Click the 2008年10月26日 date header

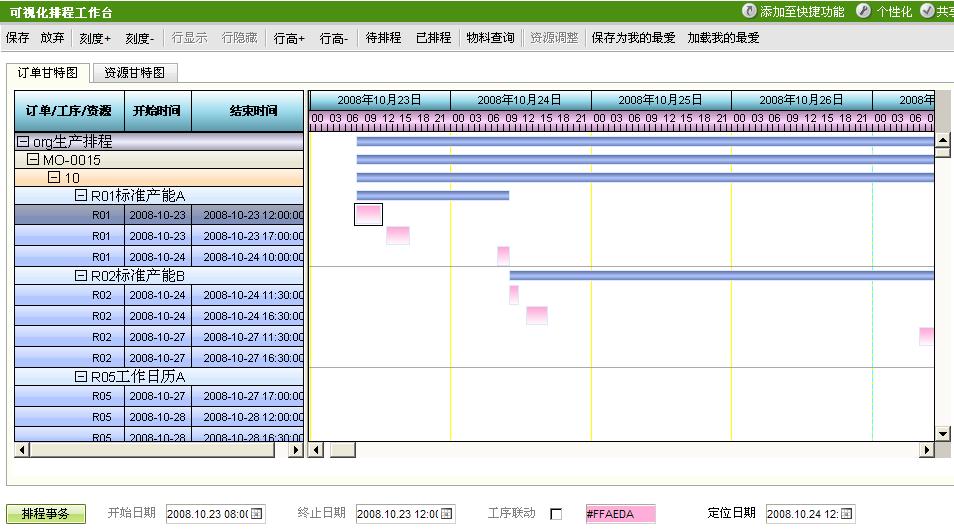(801, 100)
